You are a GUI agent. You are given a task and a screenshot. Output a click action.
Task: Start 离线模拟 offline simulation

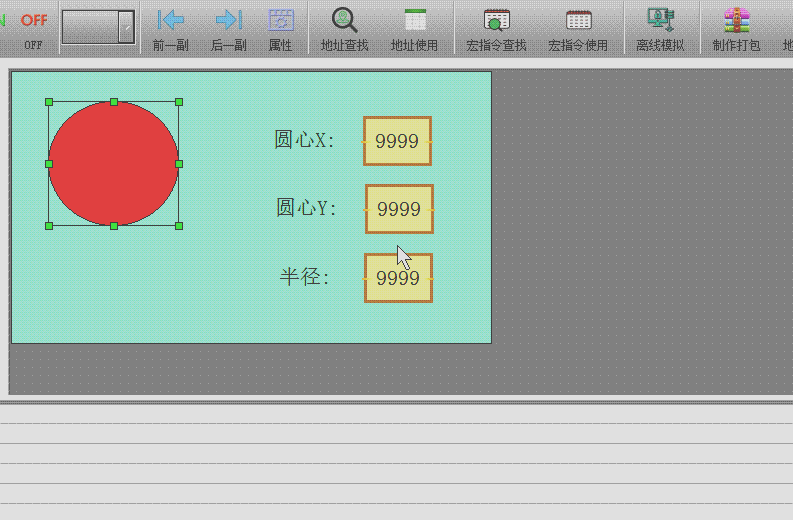pyautogui.click(x=660, y=20)
